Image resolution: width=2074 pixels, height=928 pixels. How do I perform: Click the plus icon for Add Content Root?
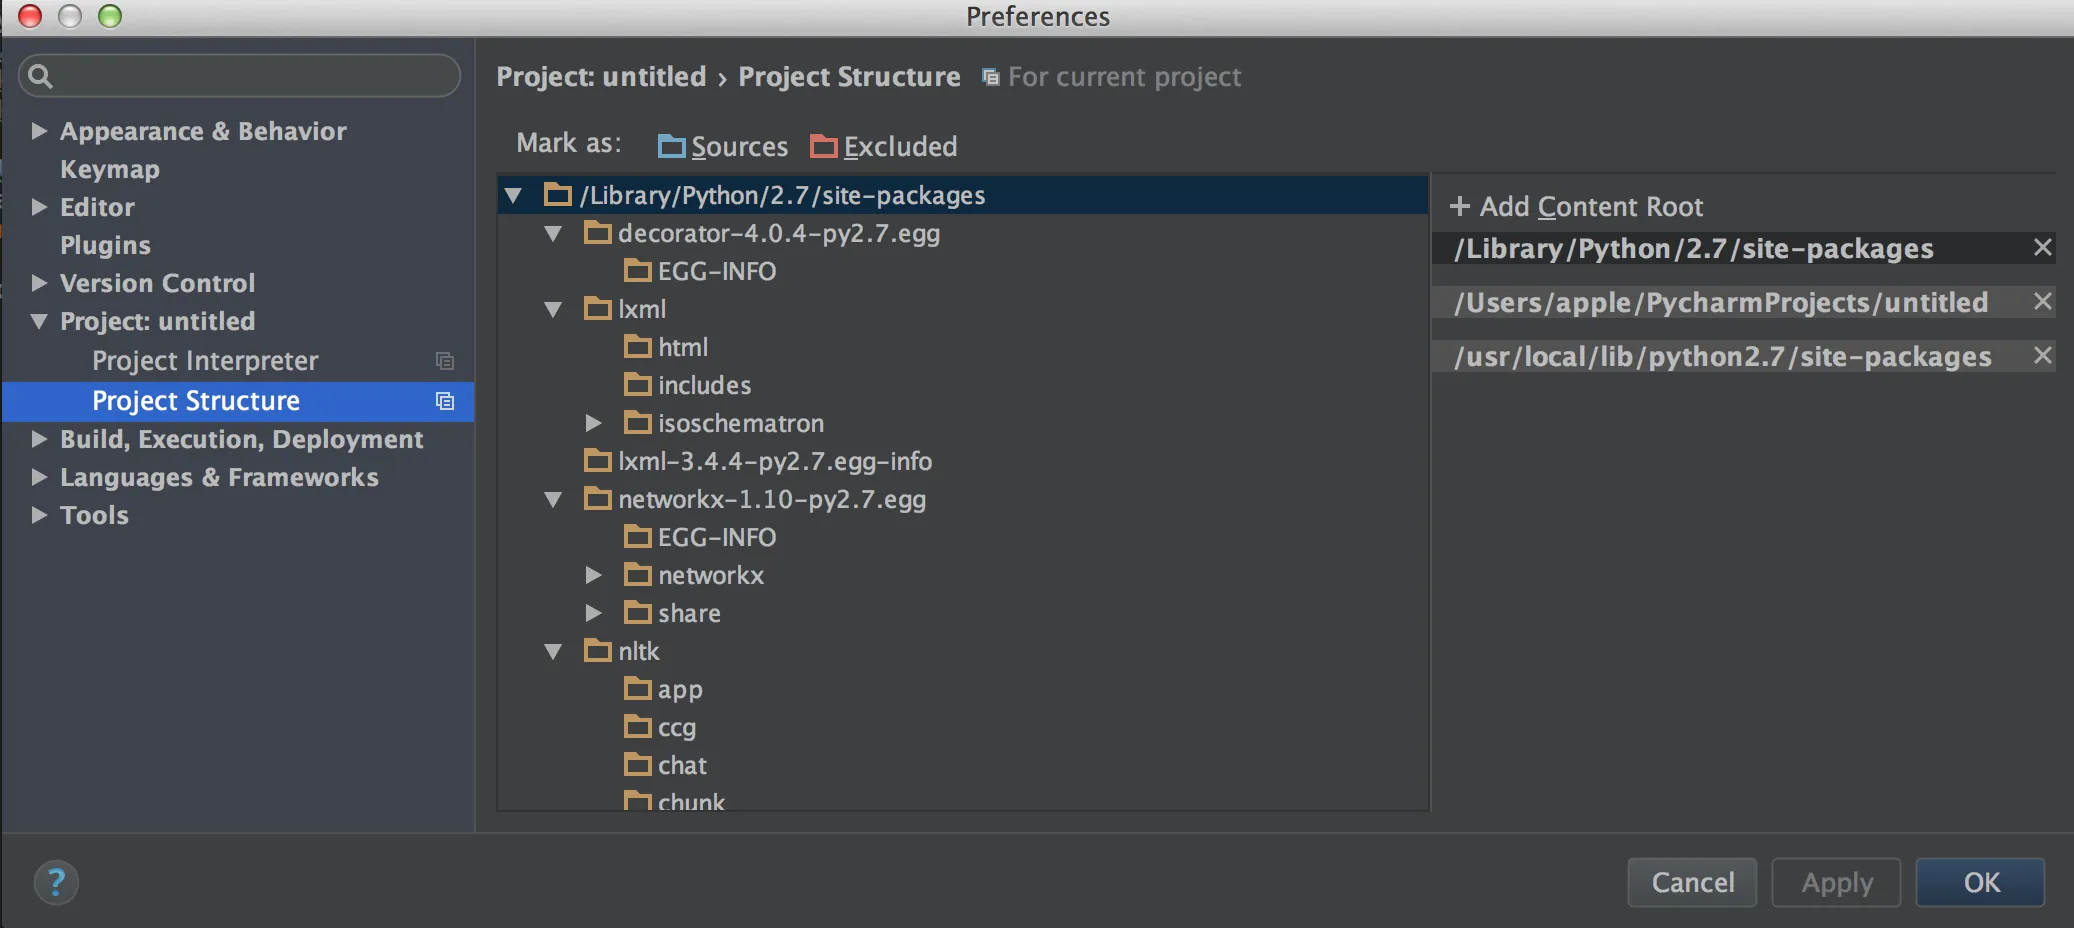(x=1460, y=207)
